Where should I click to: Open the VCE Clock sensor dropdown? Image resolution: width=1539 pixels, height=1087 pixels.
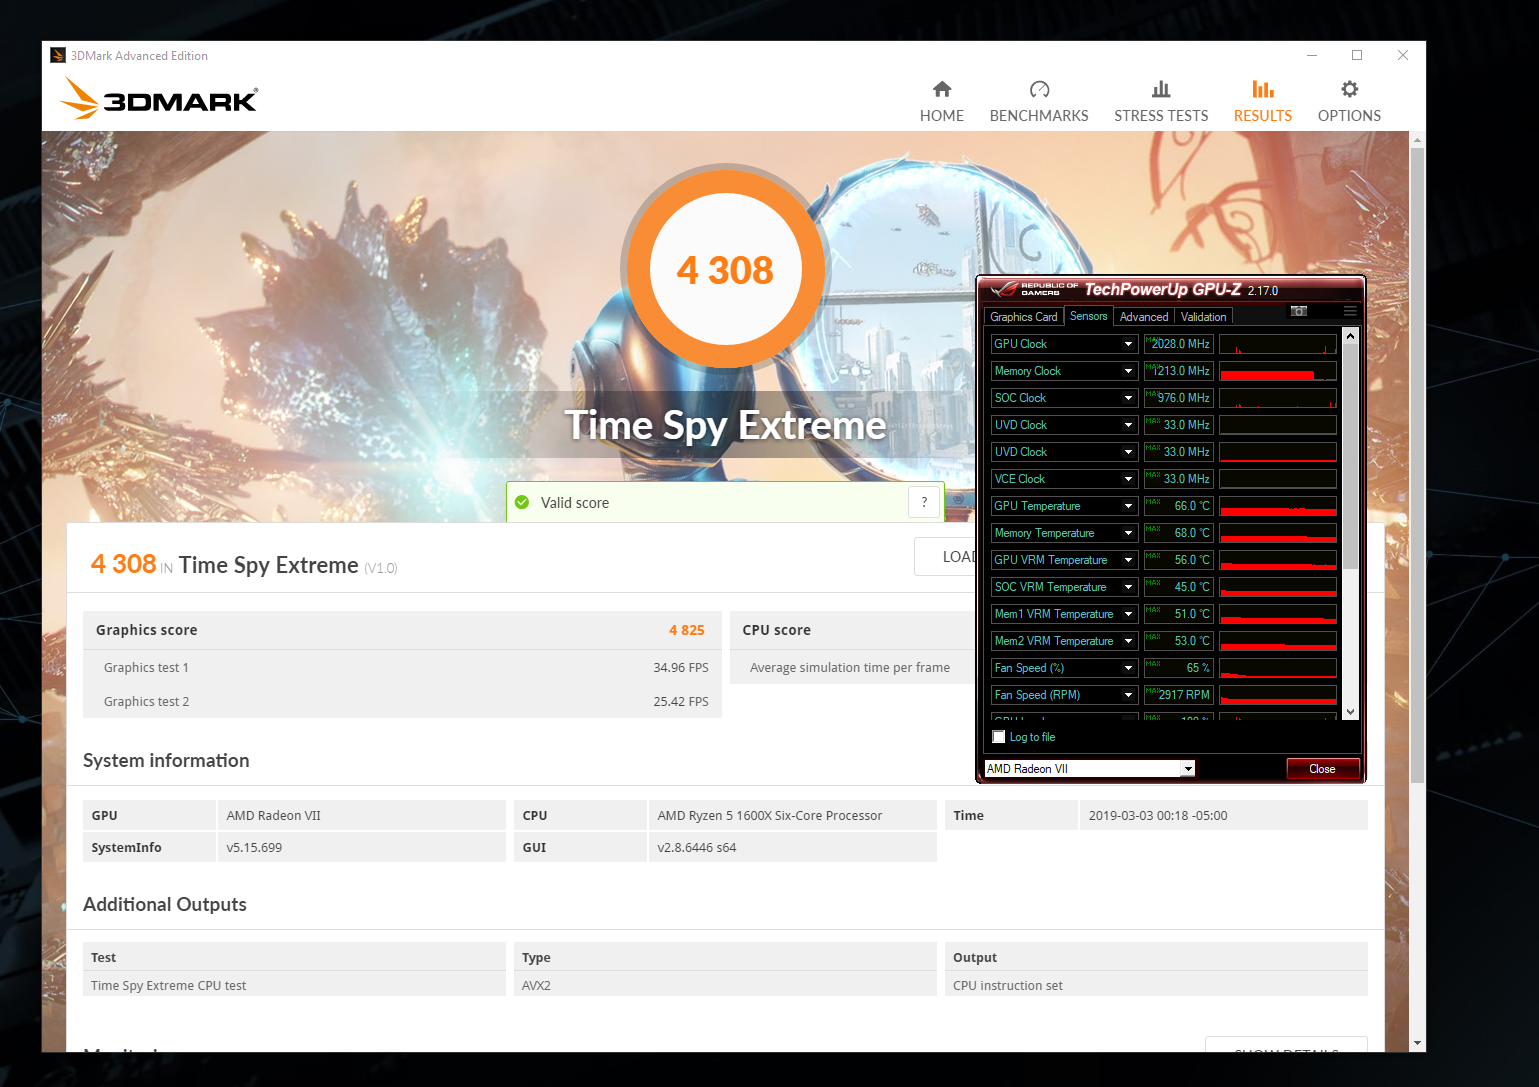[x=1128, y=479]
